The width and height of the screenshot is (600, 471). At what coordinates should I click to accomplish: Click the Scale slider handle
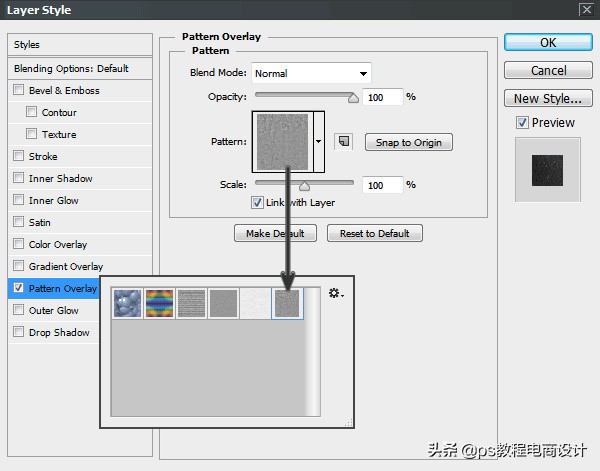pyautogui.click(x=304, y=186)
